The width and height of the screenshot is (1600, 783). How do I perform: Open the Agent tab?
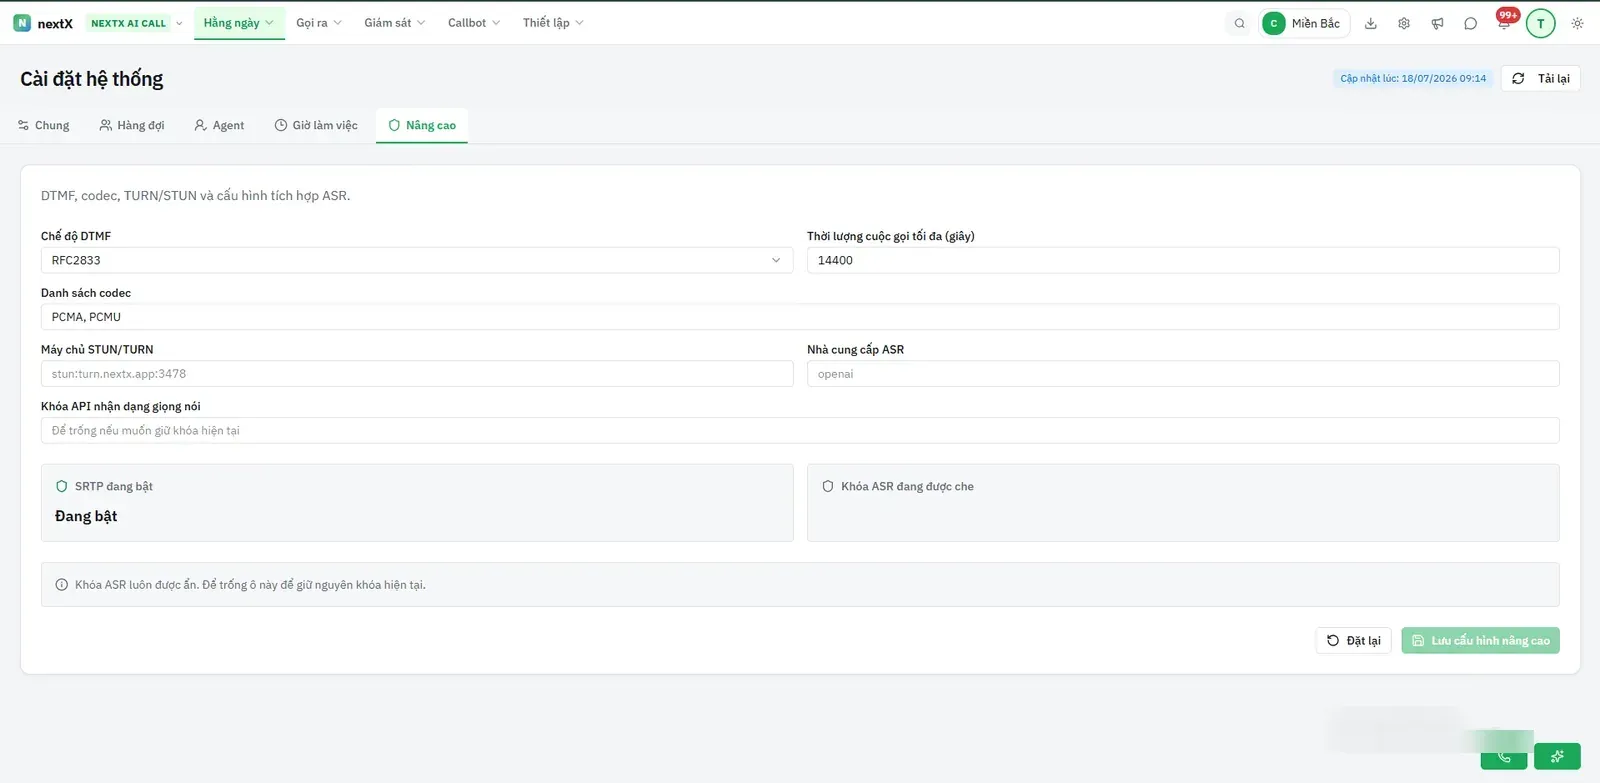click(219, 125)
